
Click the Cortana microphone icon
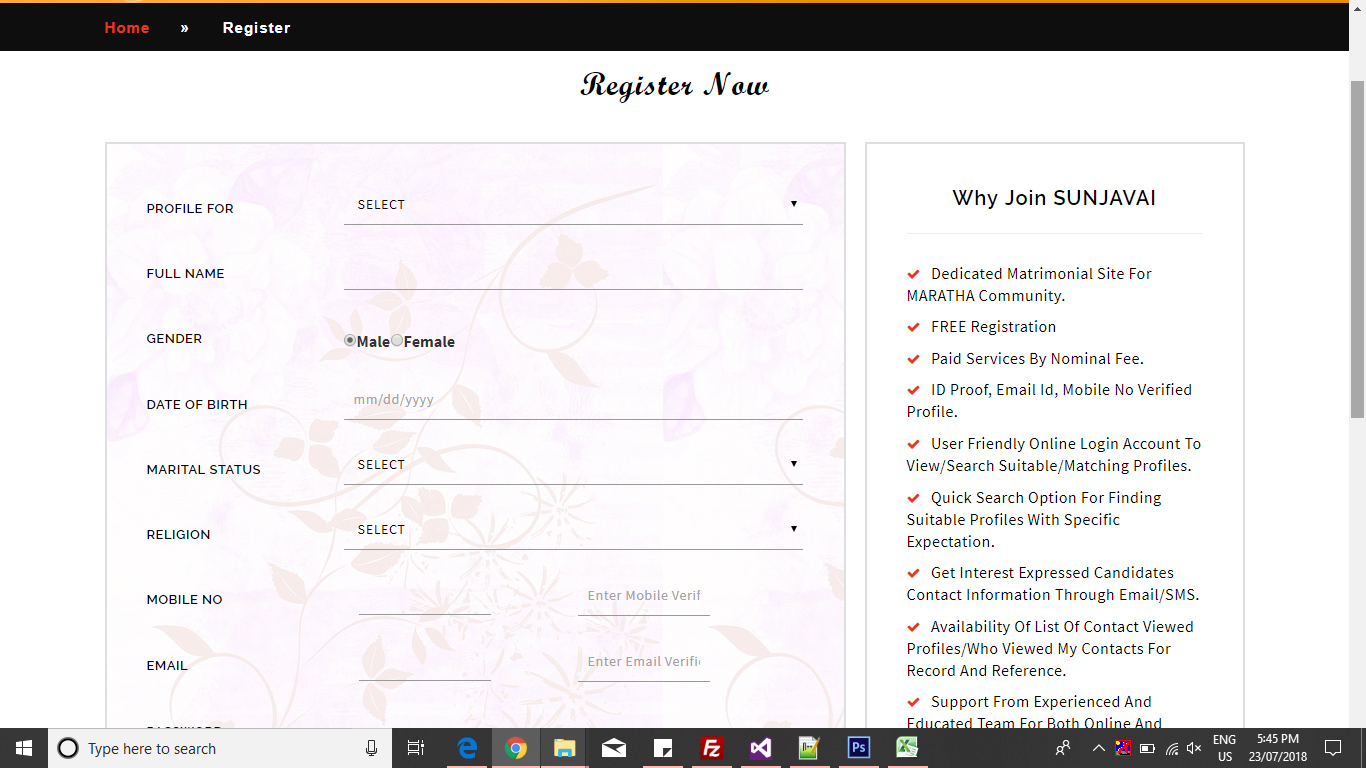coord(371,748)
